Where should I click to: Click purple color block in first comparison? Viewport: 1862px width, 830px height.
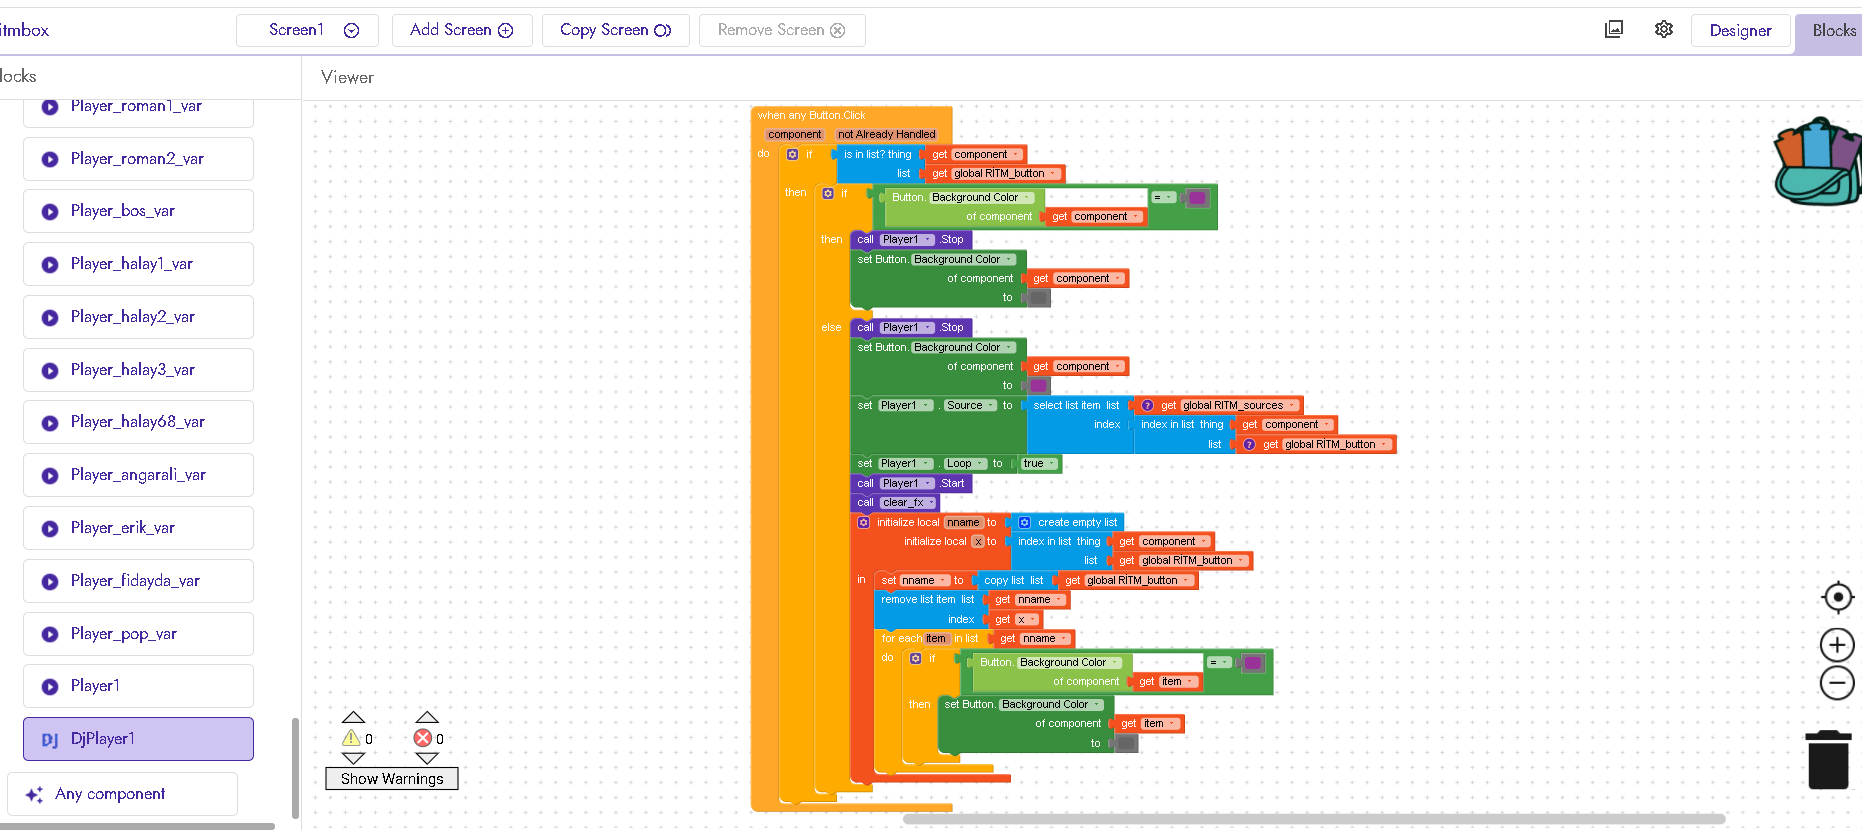click(1197, 198)
